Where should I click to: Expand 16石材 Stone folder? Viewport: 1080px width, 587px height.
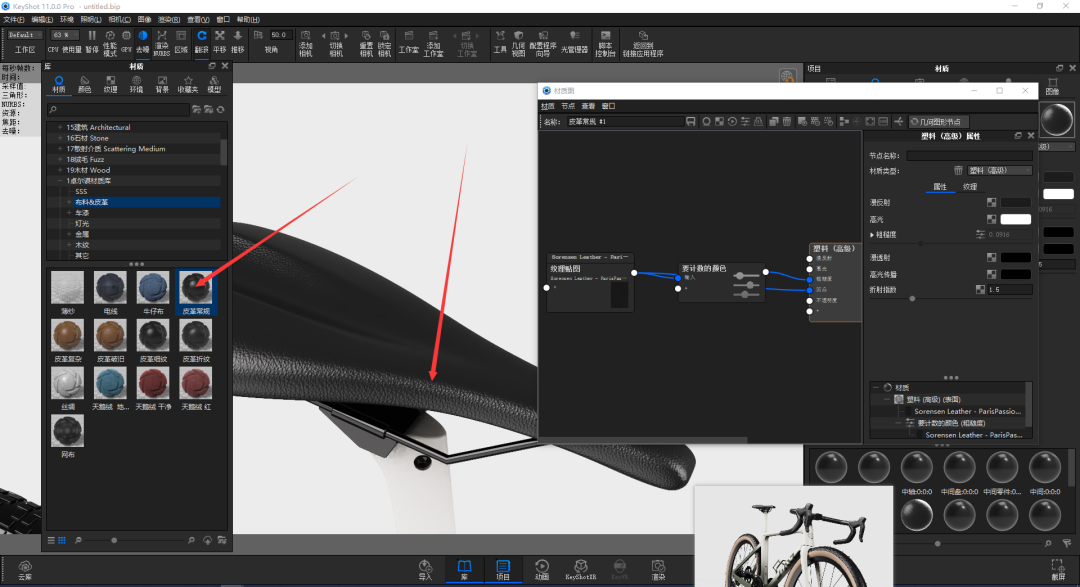pos(60,138)
